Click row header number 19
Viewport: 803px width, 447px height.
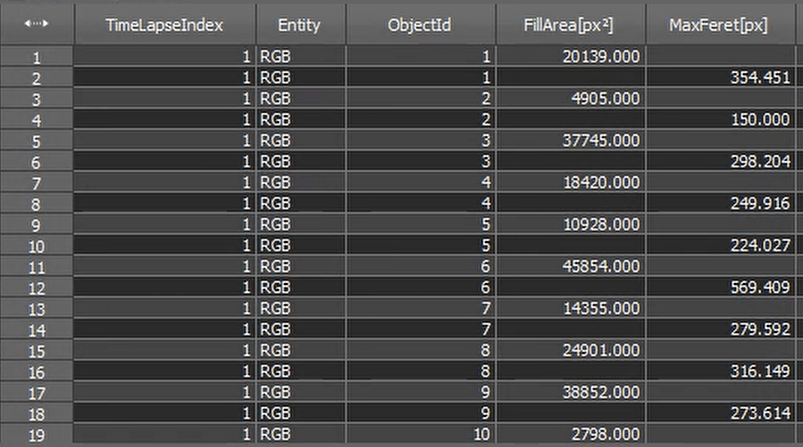(x=36, y=435)
